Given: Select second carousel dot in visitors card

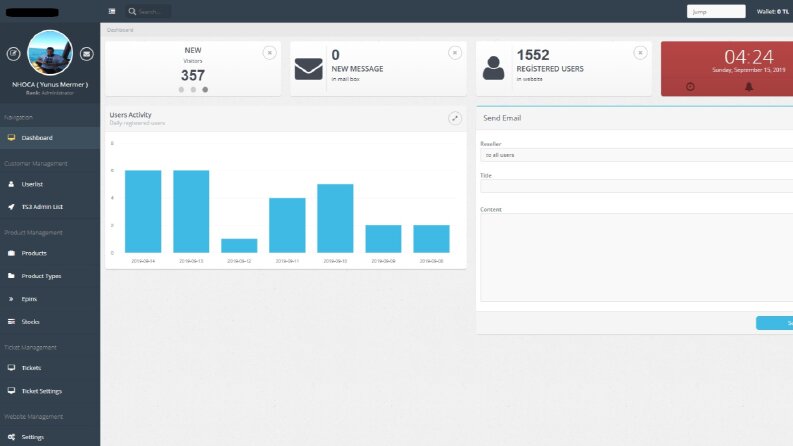Looking at the screenshot, I should pyautogui.click(x=193, y=90).
